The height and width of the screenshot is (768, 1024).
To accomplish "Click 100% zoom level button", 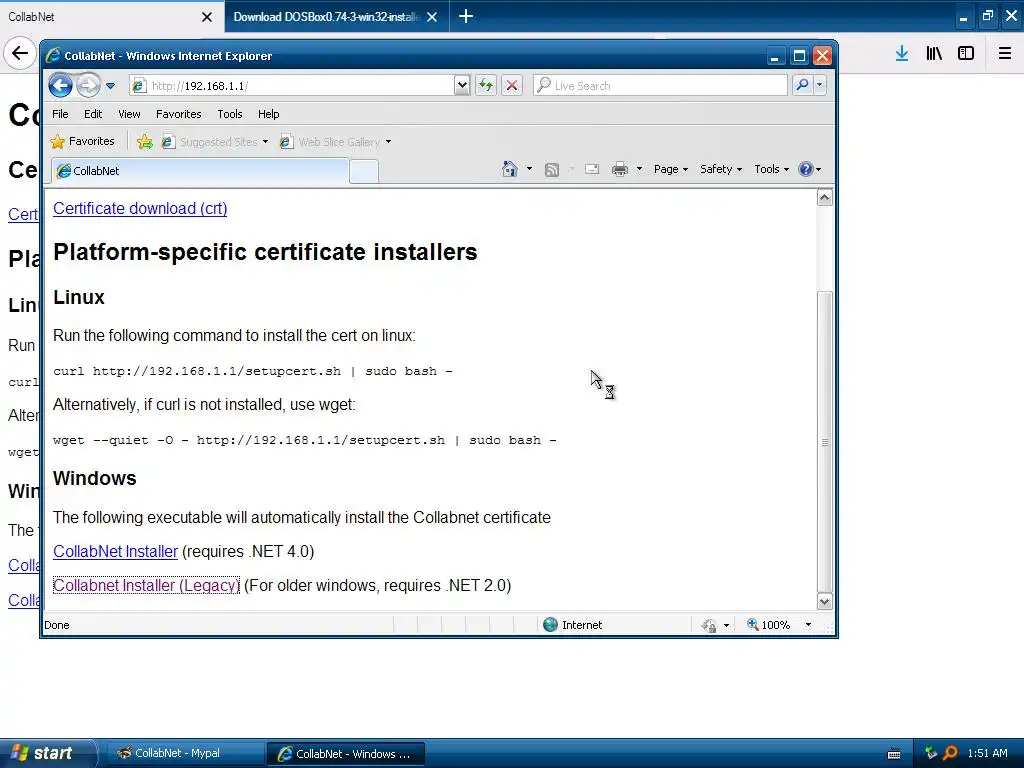I will point(769,625).
